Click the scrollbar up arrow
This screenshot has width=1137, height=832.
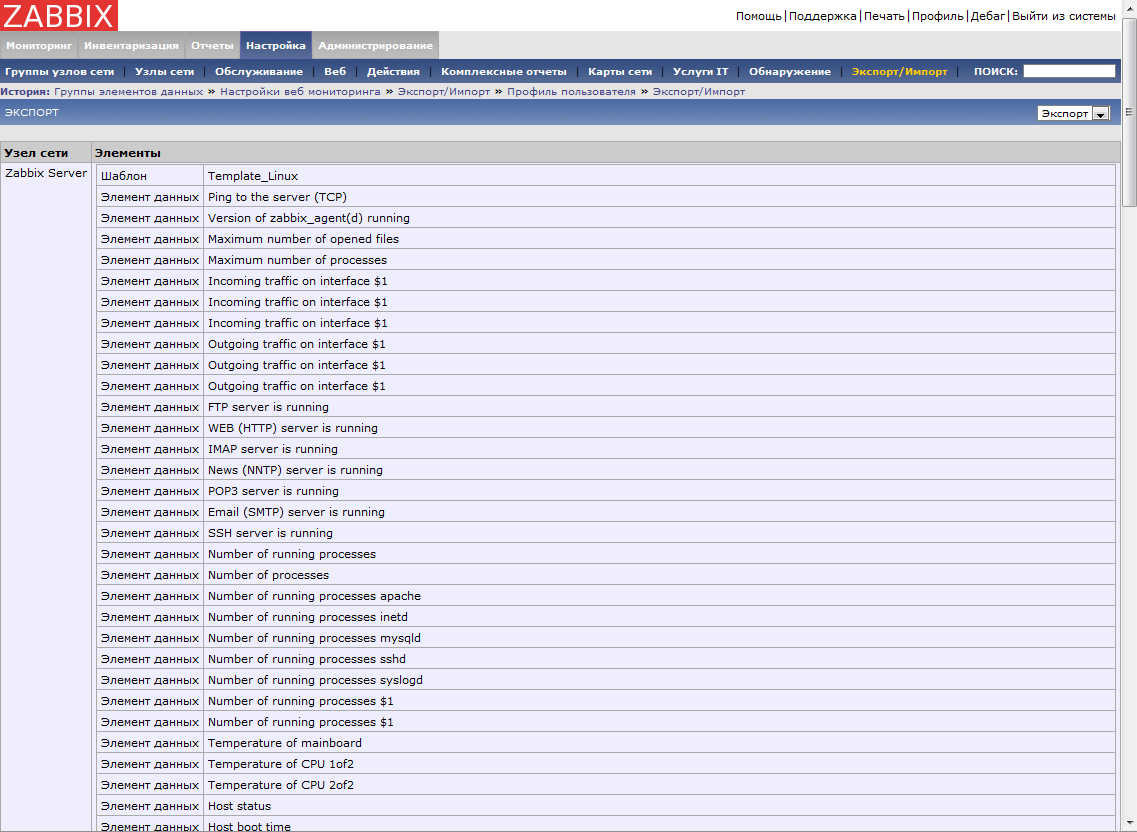[1129, 7]
